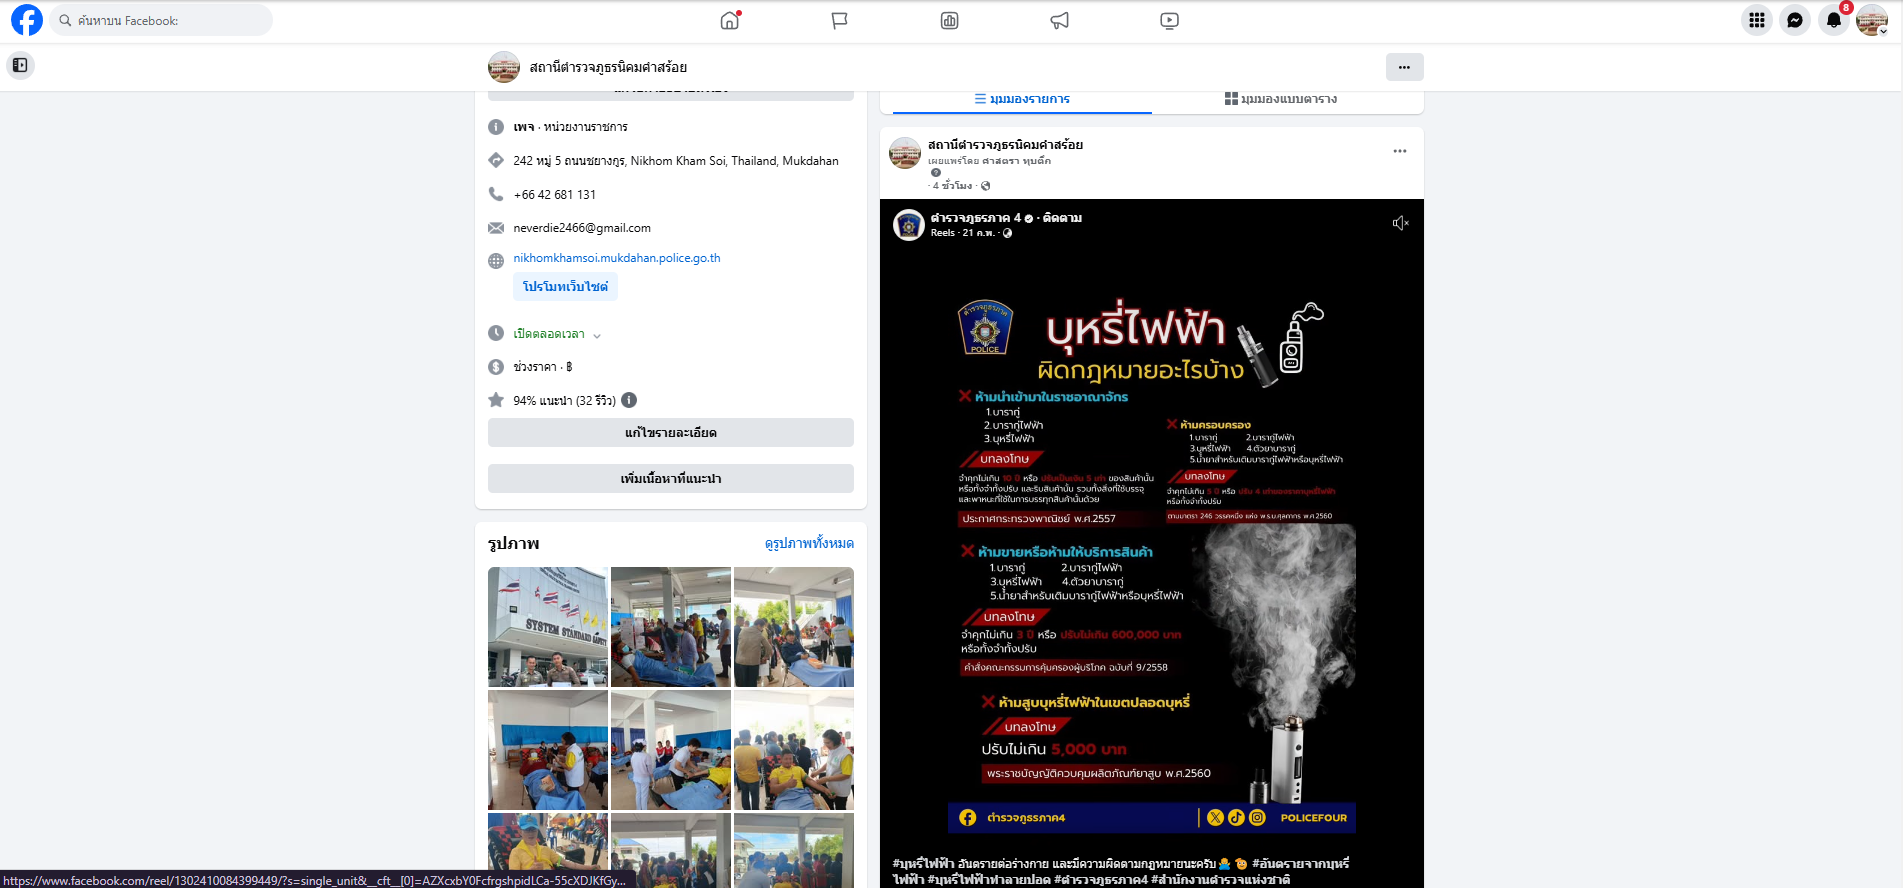Open the notifications bell

[1833, 20]
